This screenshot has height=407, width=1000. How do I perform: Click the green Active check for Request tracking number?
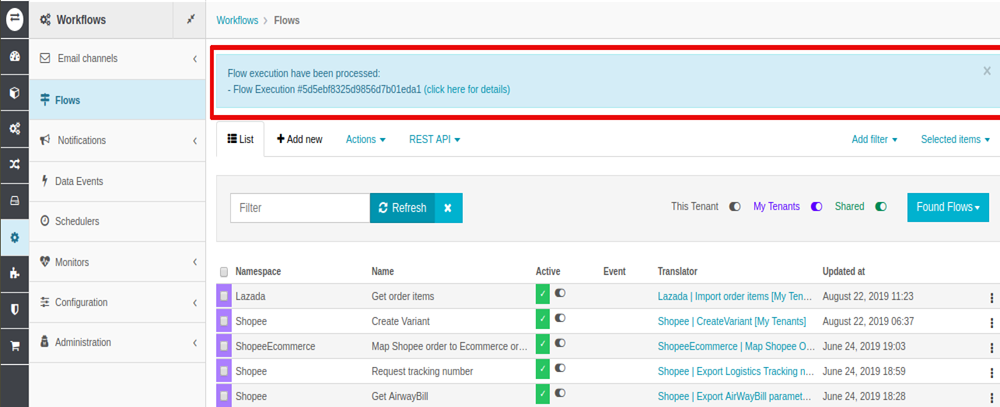542,371
